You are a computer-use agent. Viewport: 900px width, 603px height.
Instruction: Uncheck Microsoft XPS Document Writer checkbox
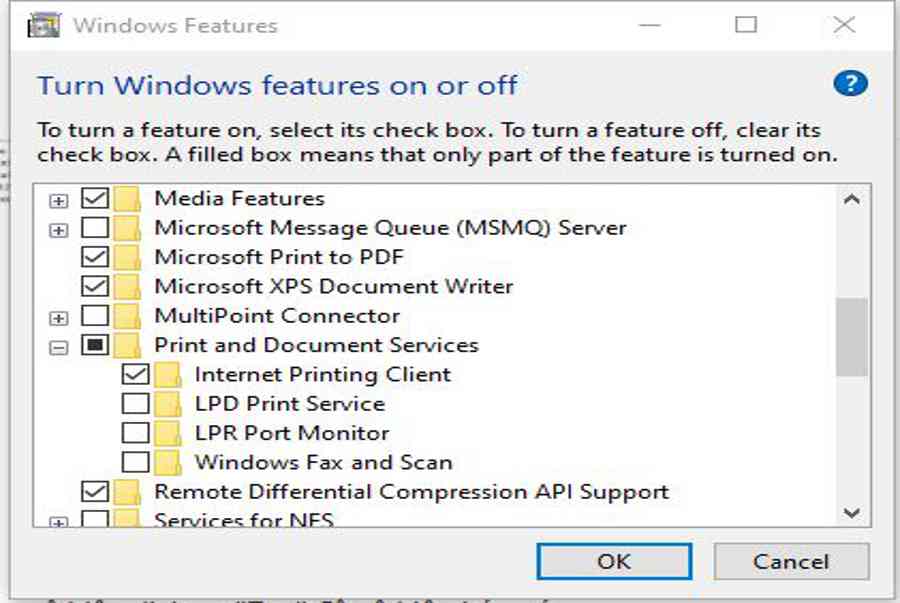(x=95, y=286)
